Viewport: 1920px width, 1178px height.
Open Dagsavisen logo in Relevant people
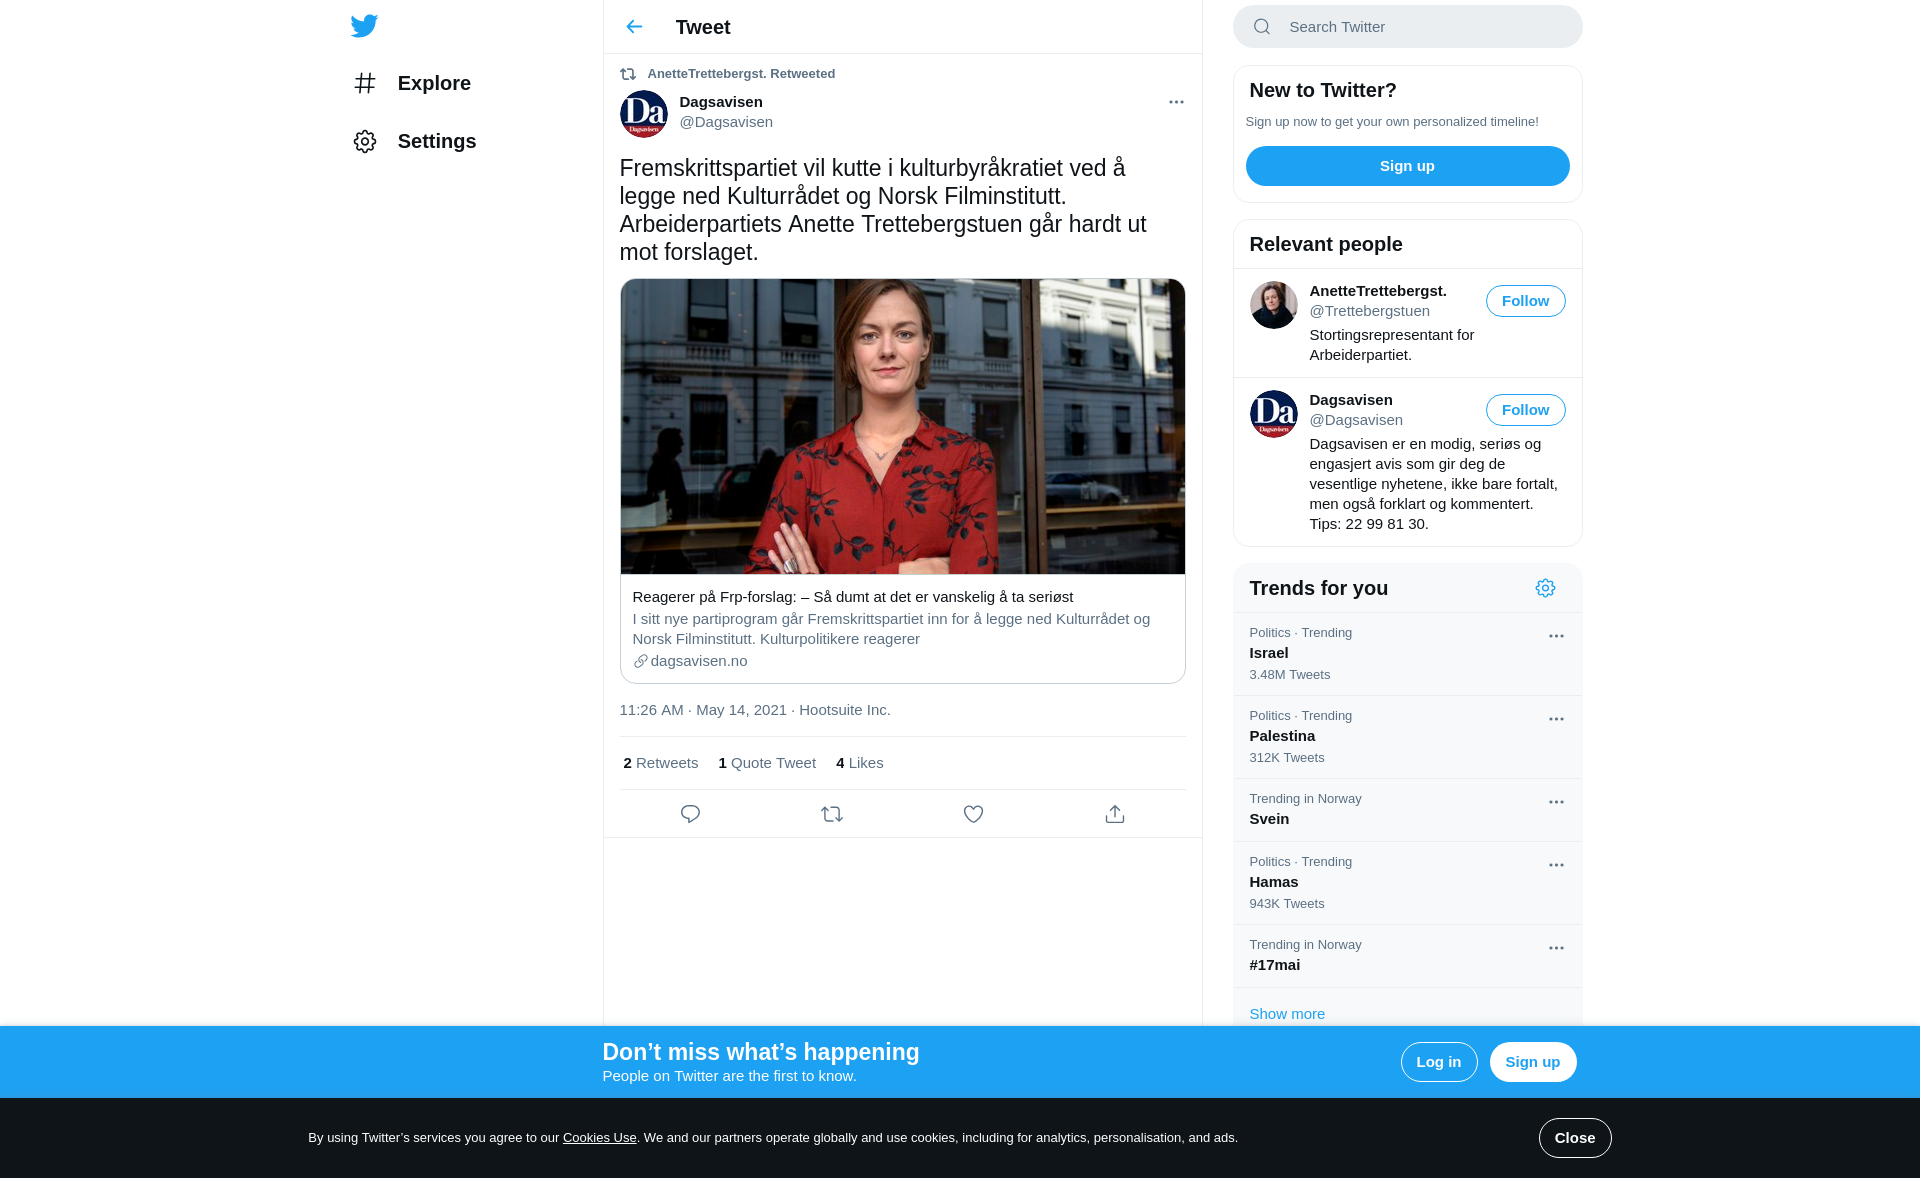[1274, 414]
